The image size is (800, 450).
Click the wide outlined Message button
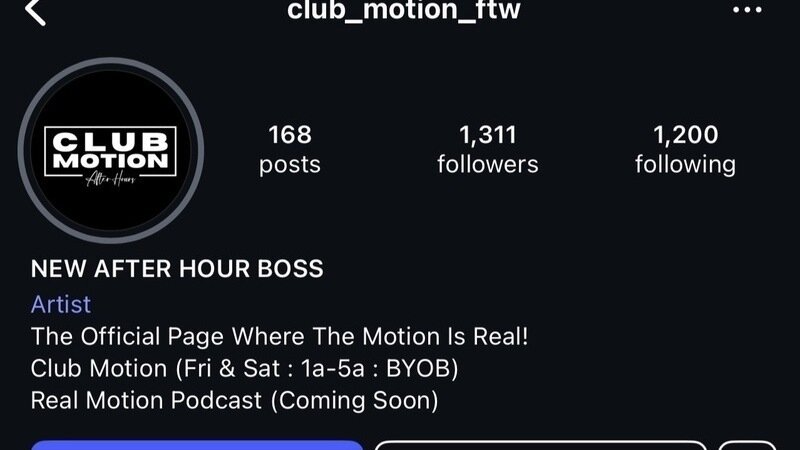(540, 445)
